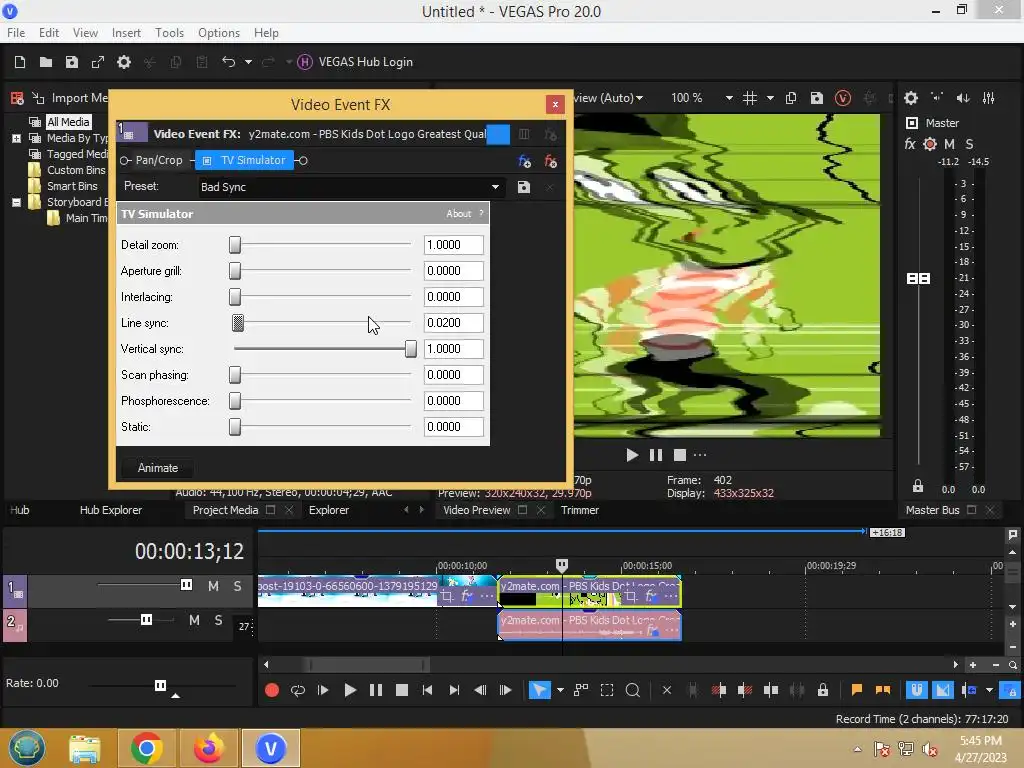Viewport: 1024px width, 768px height.
Task: Switch to the Hub Explorer tab
Action: [x=110, y=510]
